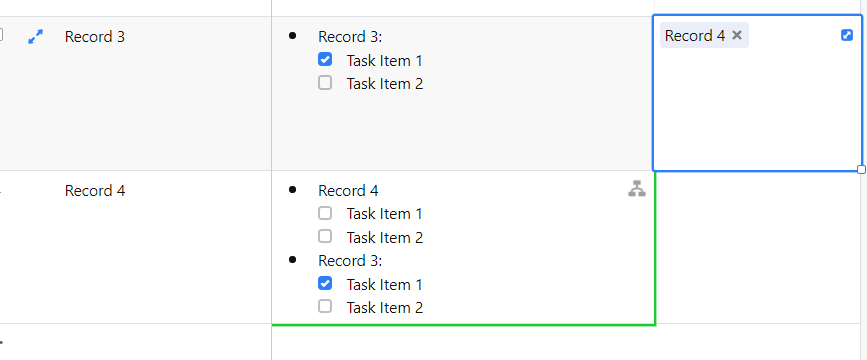Check the last Task Item 2 in Record 4's row
The width and height of the screenshot is (867, 360).
pos(325,306)
